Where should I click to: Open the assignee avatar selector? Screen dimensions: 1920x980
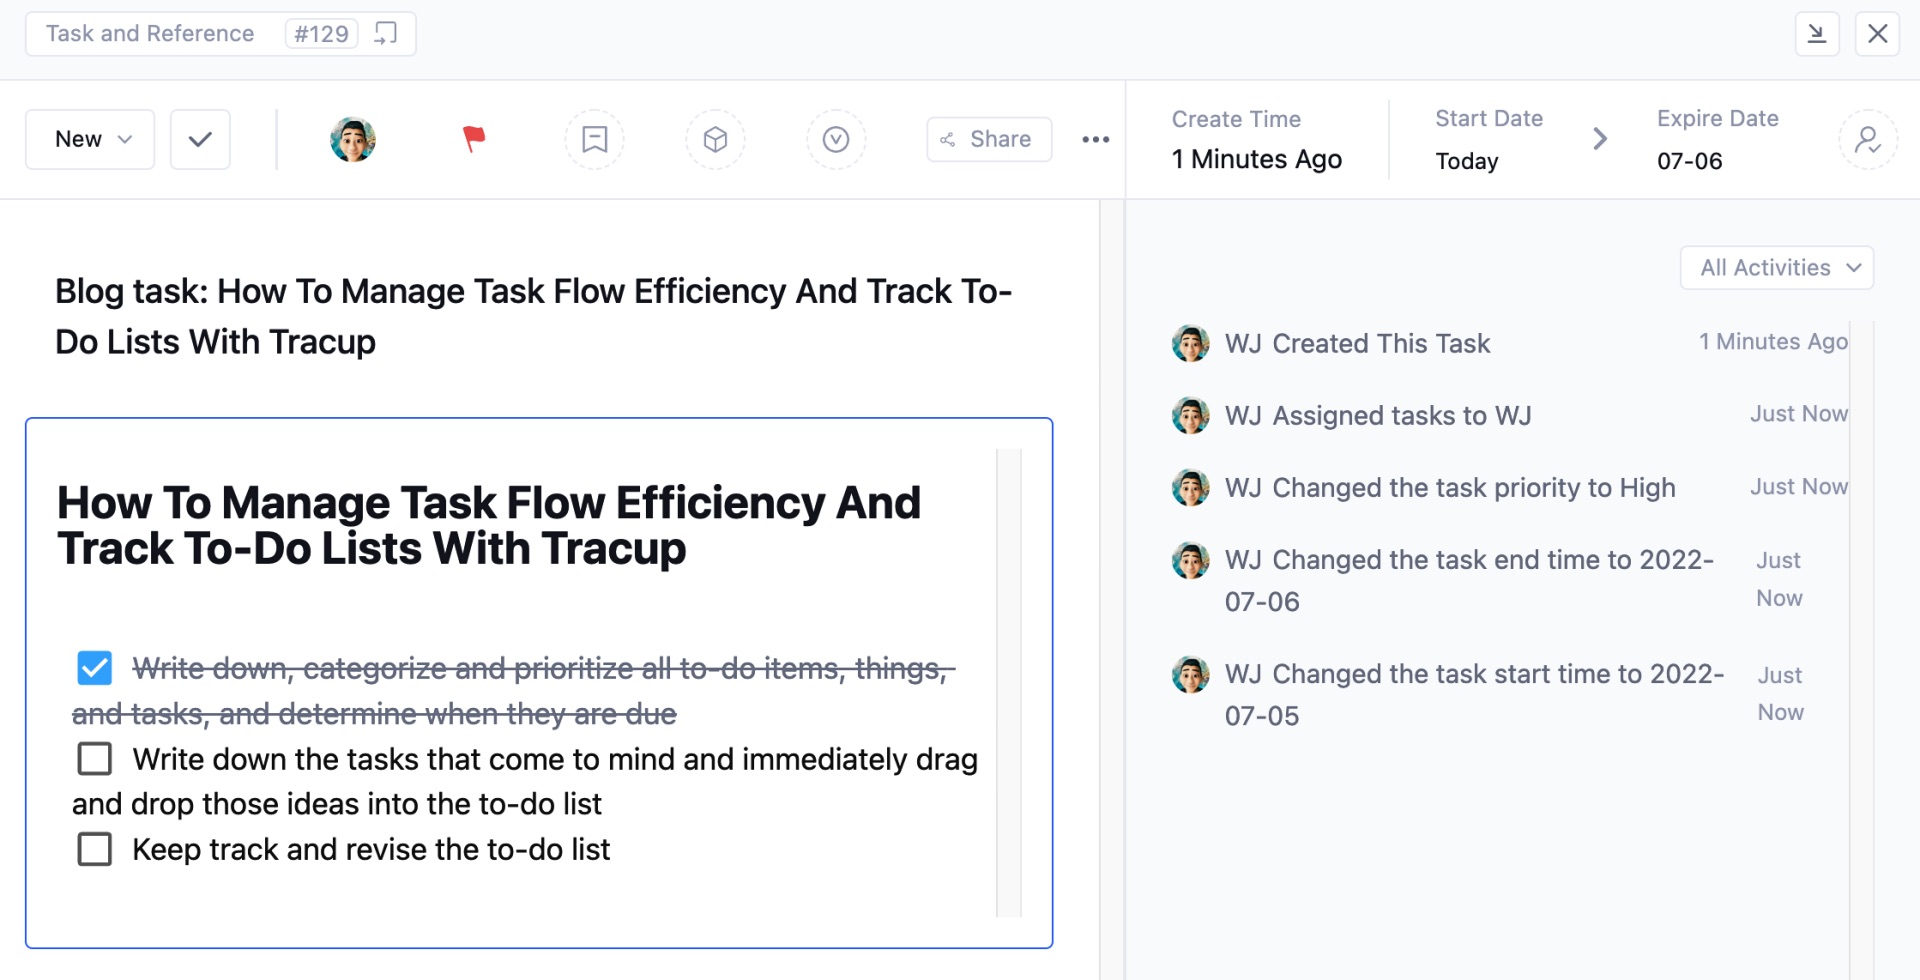(x=352, y=139)
